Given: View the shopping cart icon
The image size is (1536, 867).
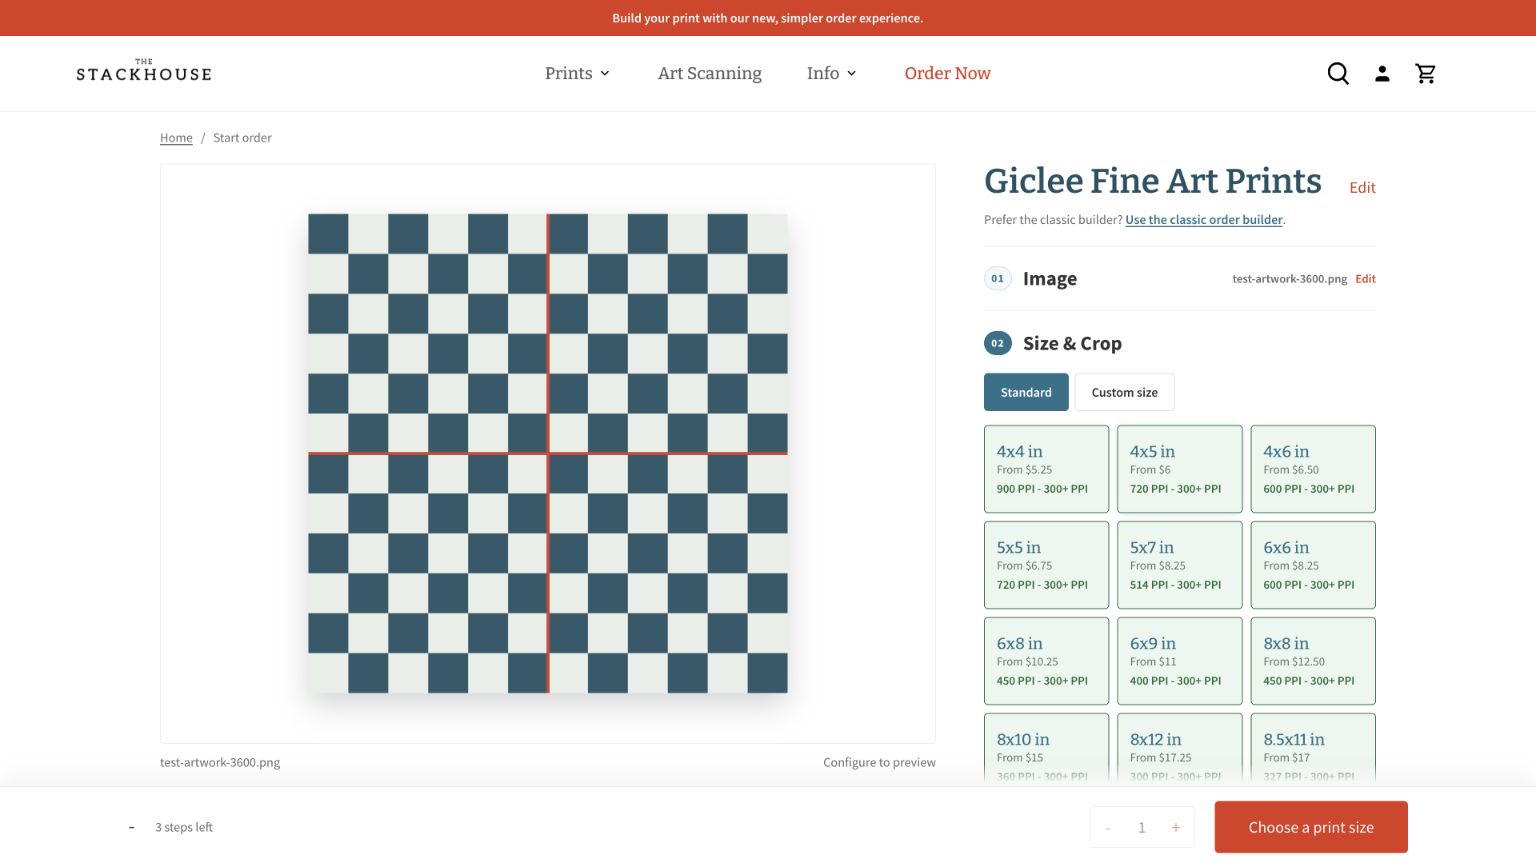Looking at the screenshot, I should [1426, 73].
